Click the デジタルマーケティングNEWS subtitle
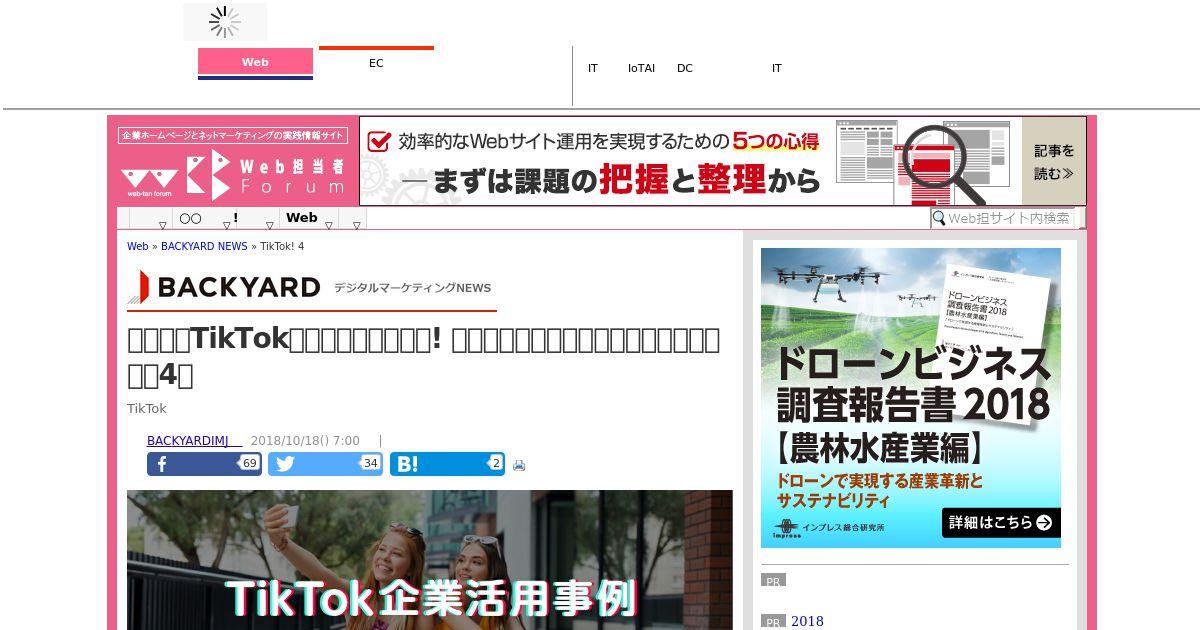 coord(412,288)
